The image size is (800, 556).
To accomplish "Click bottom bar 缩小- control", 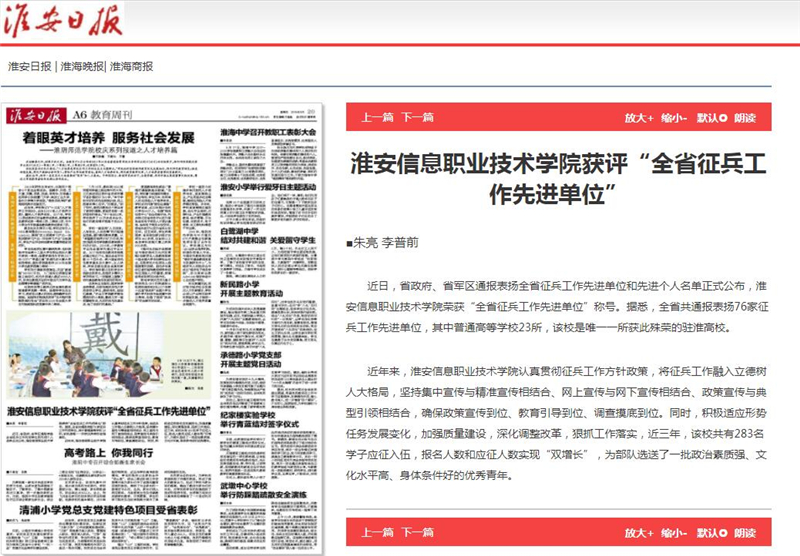I will coord(674,533).
